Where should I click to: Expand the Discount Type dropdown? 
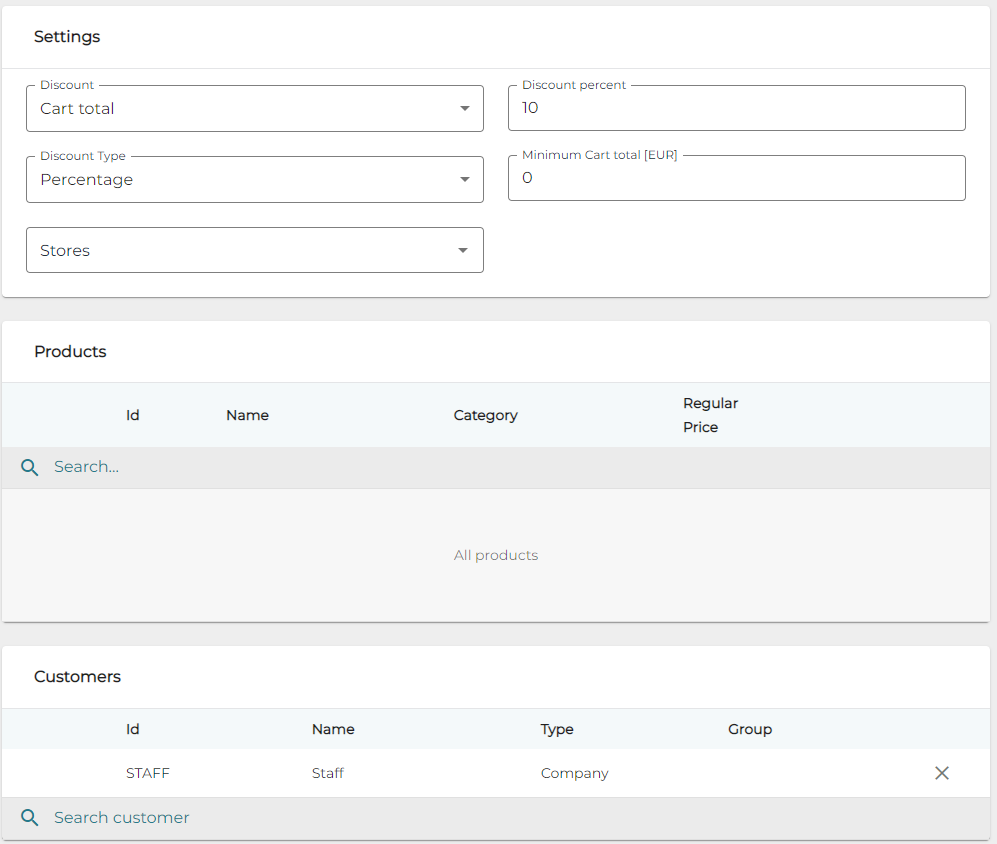coord(254,180)
